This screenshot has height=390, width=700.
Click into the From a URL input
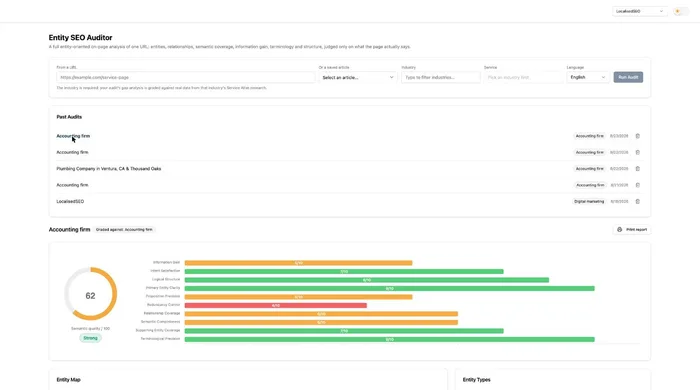point(185,77)
